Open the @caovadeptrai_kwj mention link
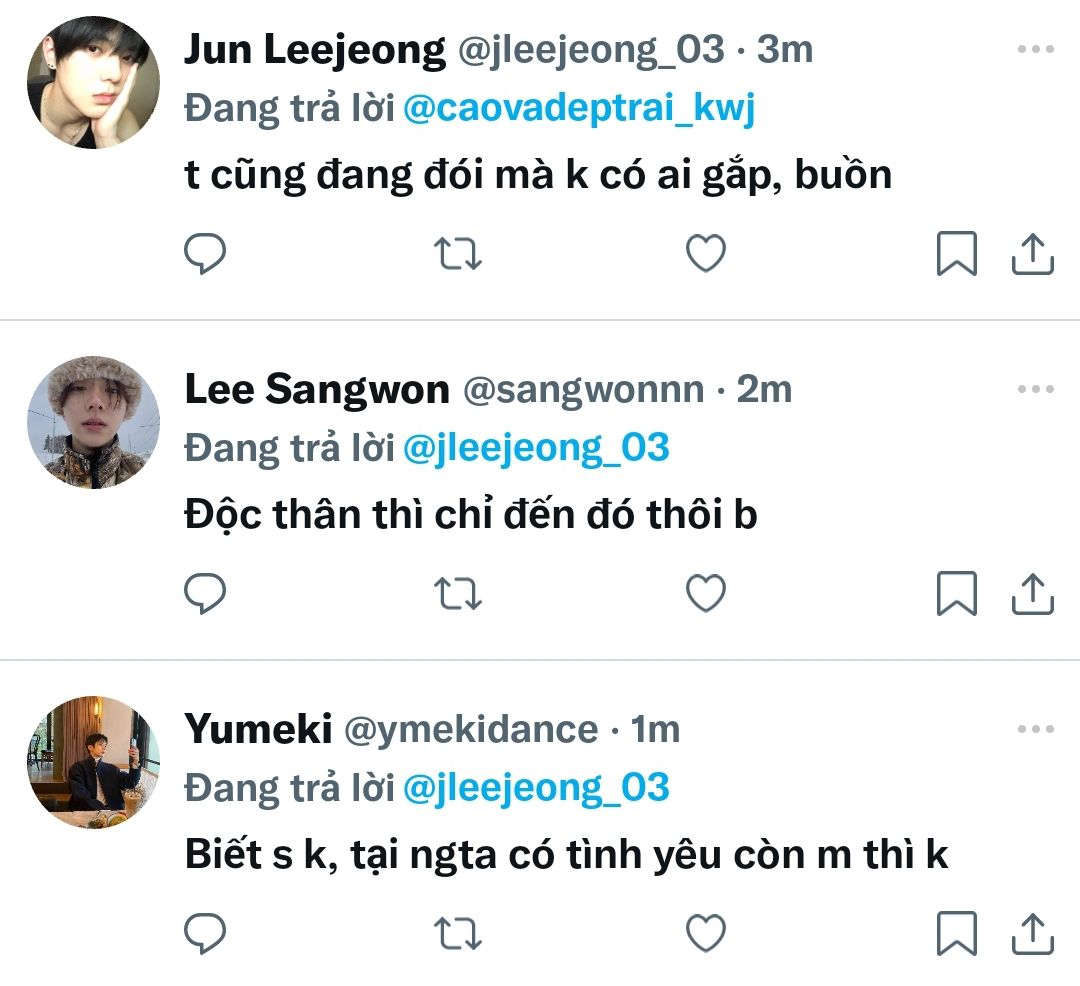Viewport: 1080px width, 986px height. (x=579, y=108)
